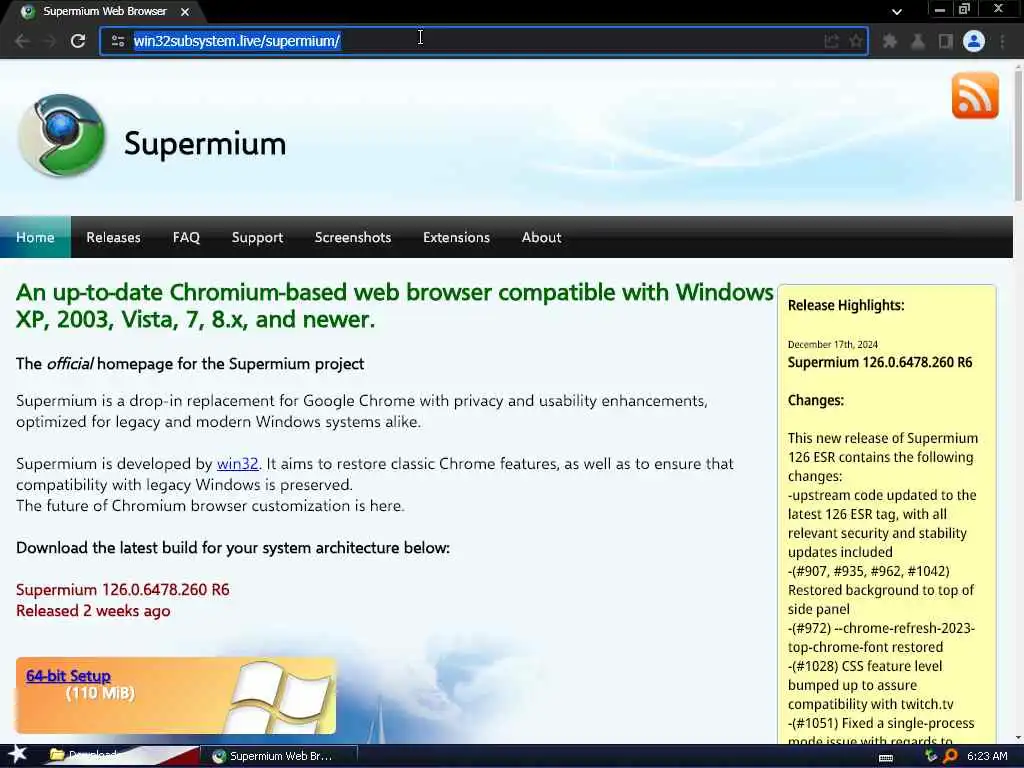Open the About navigation item
Viewport: 1024px width, 768px height.
(541, 237)
